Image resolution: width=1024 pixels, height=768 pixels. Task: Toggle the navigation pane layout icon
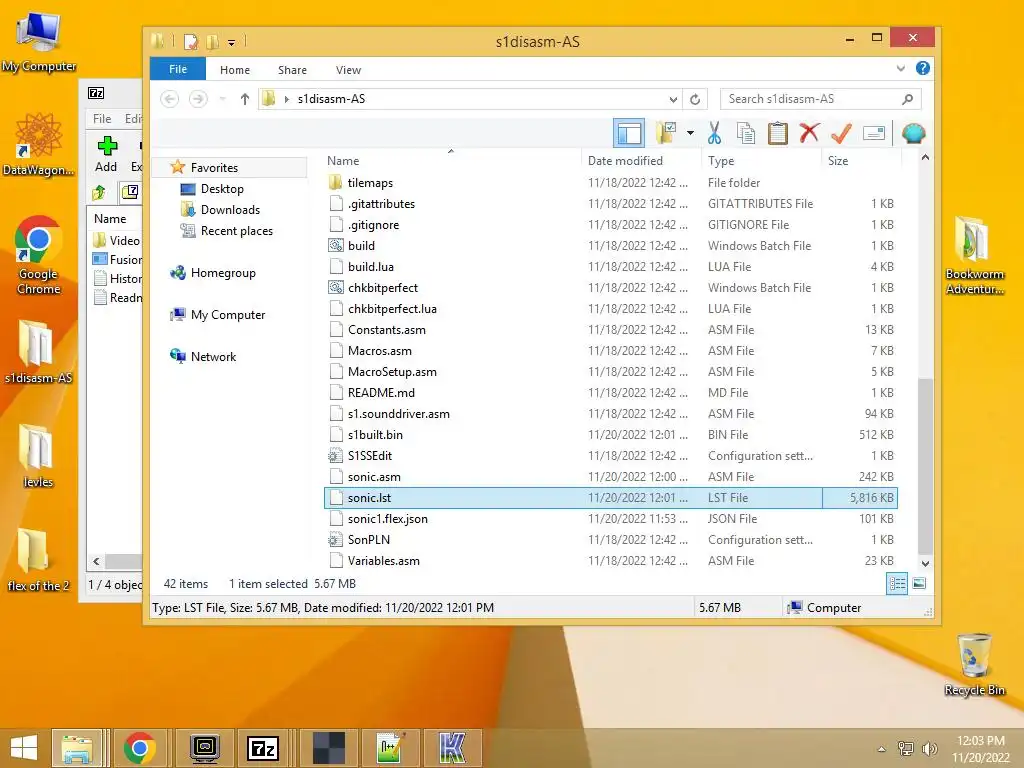(628, 133)
